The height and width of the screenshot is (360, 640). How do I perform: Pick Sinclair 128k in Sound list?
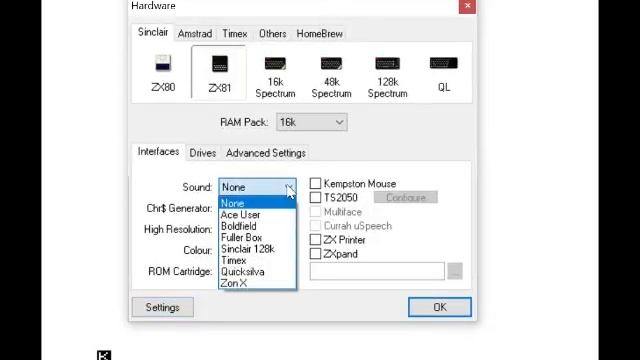point(257,249)
